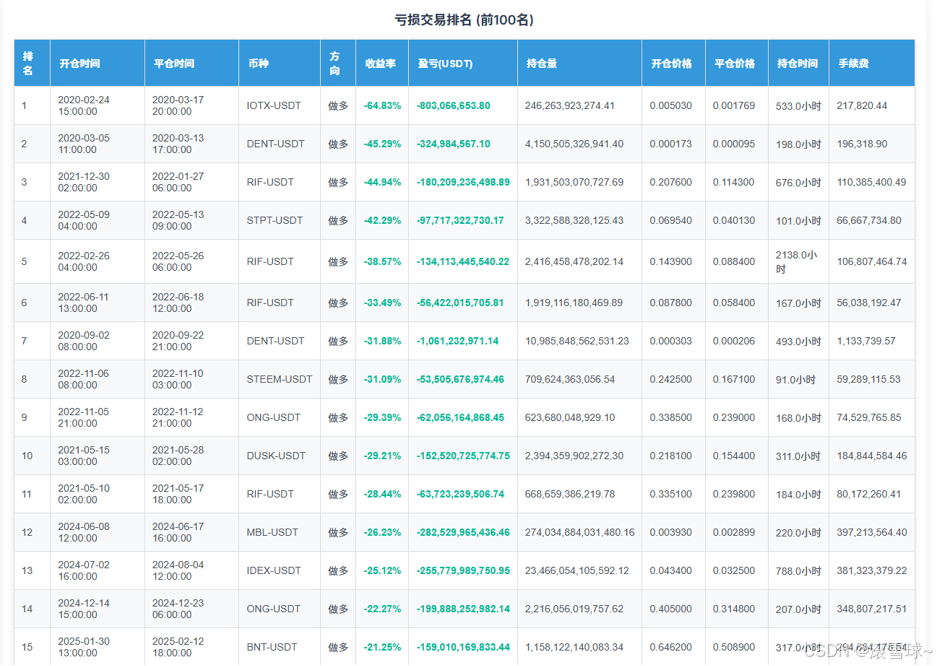The height and width of the screenshot is (666, 937).
Task: Click the 开仓价格 column header
Action: click(673, 63)
